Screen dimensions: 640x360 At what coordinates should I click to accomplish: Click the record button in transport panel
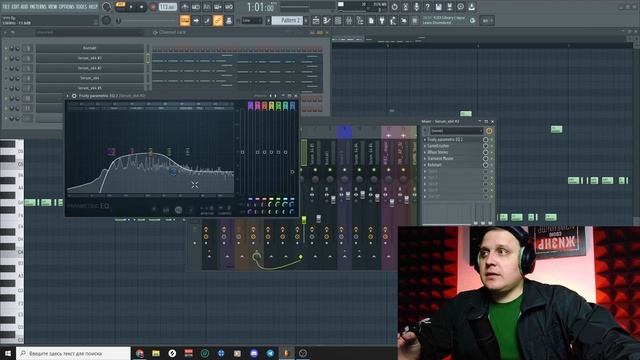click(153, 7)
